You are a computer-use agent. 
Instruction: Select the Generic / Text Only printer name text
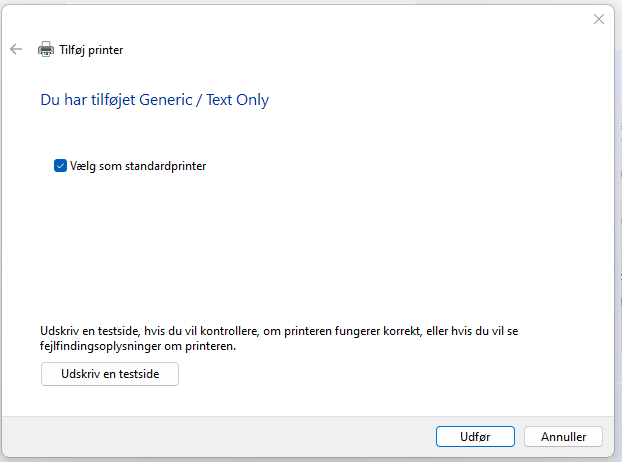click(x=204, y=100)
